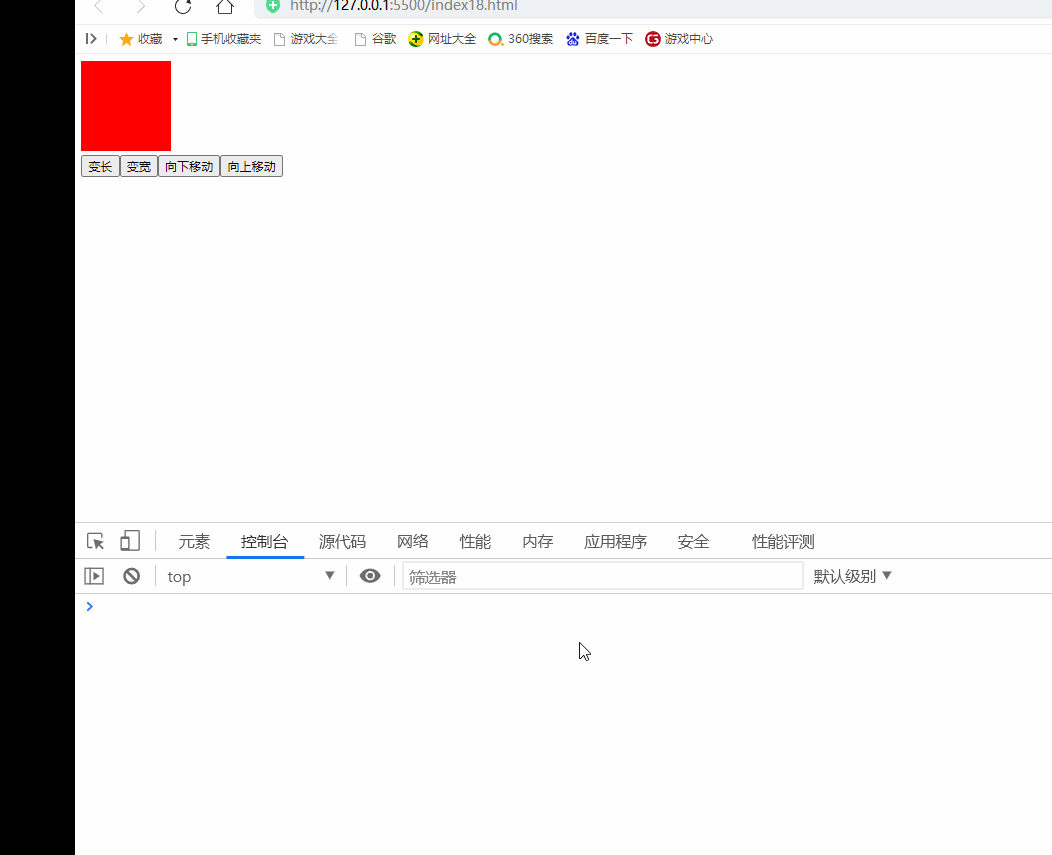Image resolution: width=1052 pixels, height=855 pixels.
Task: Toggle the bookmarks sidebar icon
Action: coord(91,39)
